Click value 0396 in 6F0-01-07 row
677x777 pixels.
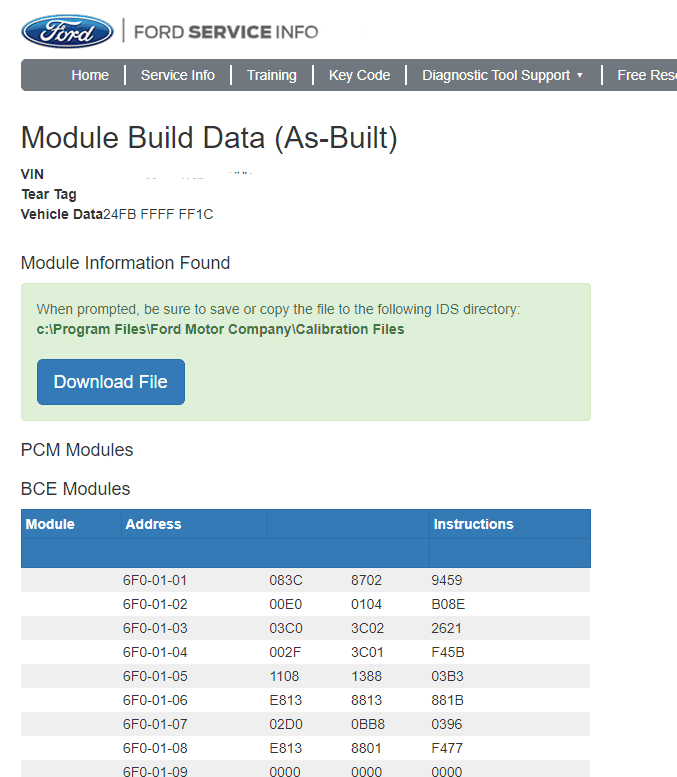pyautogui.click(x=447, y=724)
